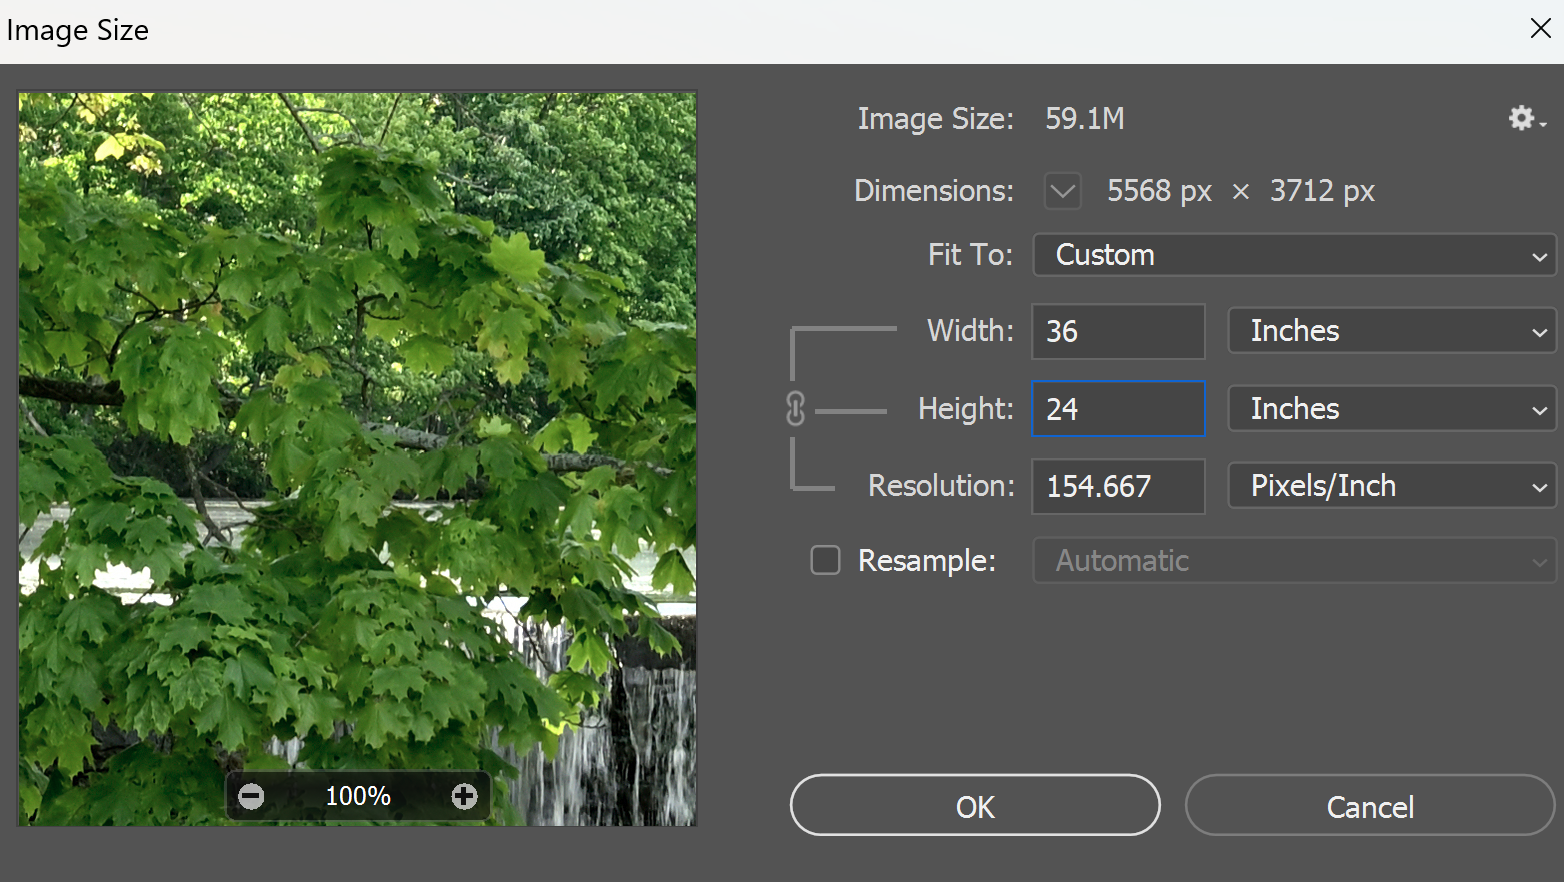Image resolution: width=1564 pixels, height=882 pixels.
Task: Change the Width units Inches dropdown
Action: coord(1392,331)
